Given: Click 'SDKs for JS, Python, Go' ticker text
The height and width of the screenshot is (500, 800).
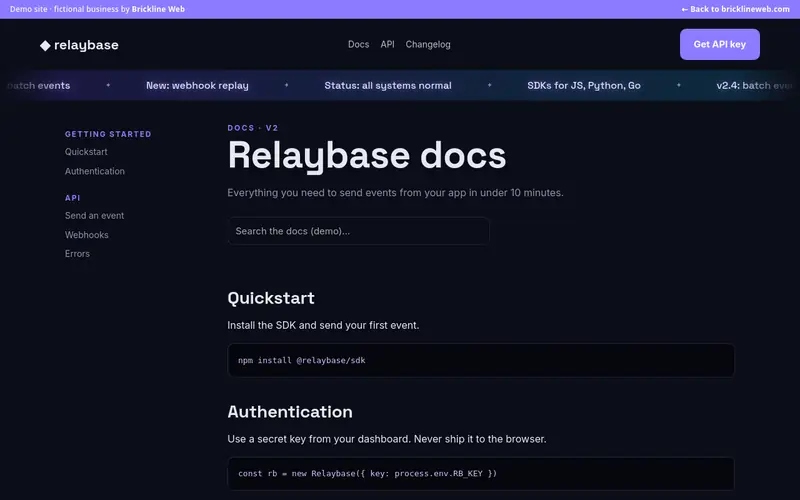Looking at the screenshot, I should pos(584,85).
